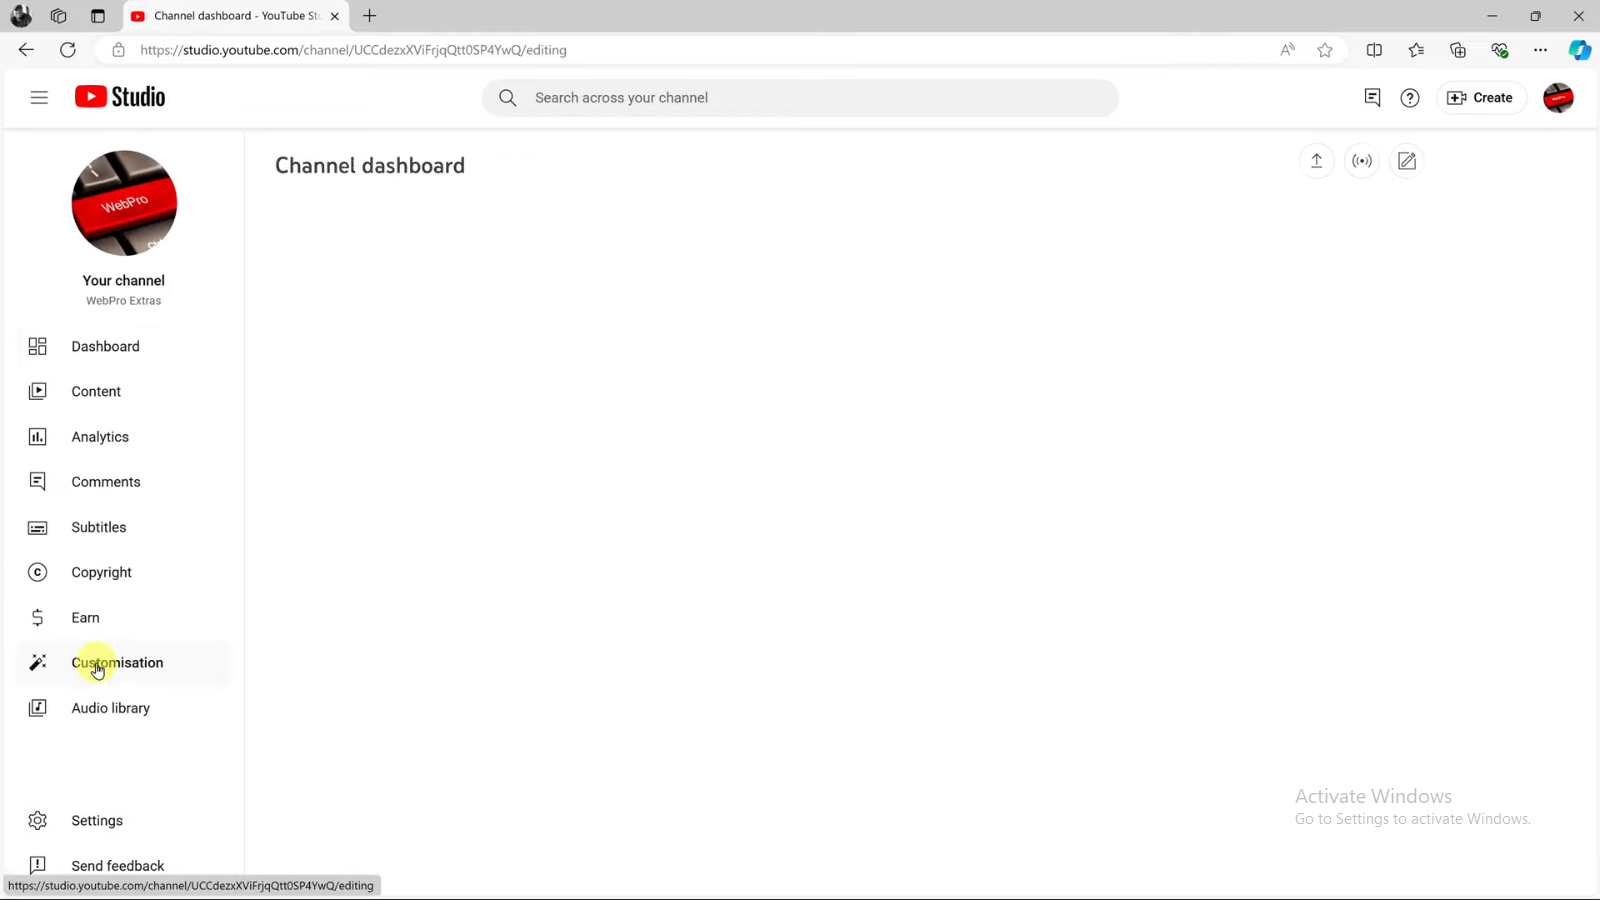
Task: Click the Subtitles icon
Action: [x=38, y=527]
